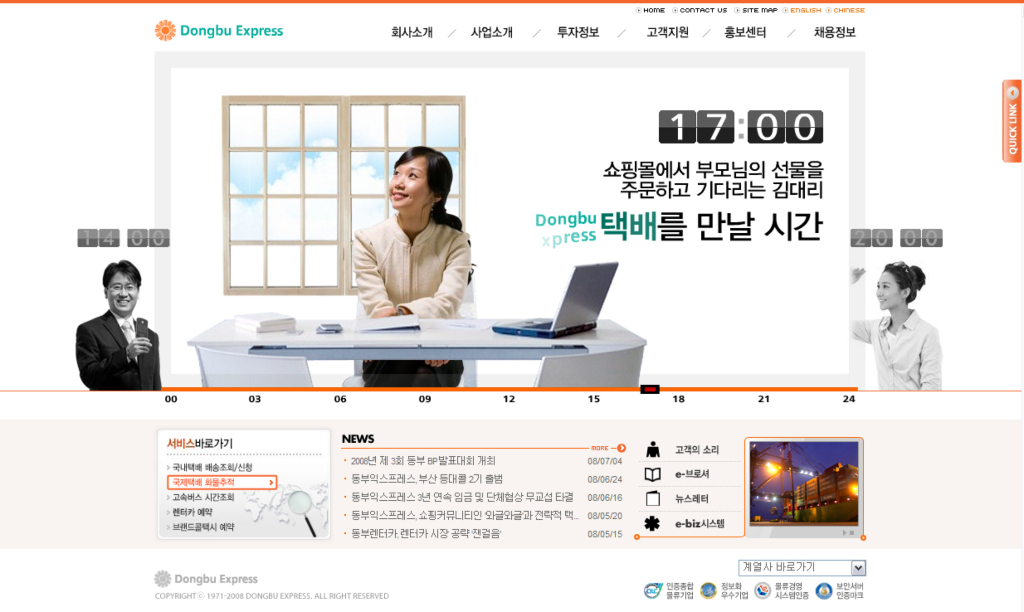Image resolution: width=1024 pixels, height=612 pixels.
Task: Jump to 06 on the timeline
Action: tap(340, 399)
